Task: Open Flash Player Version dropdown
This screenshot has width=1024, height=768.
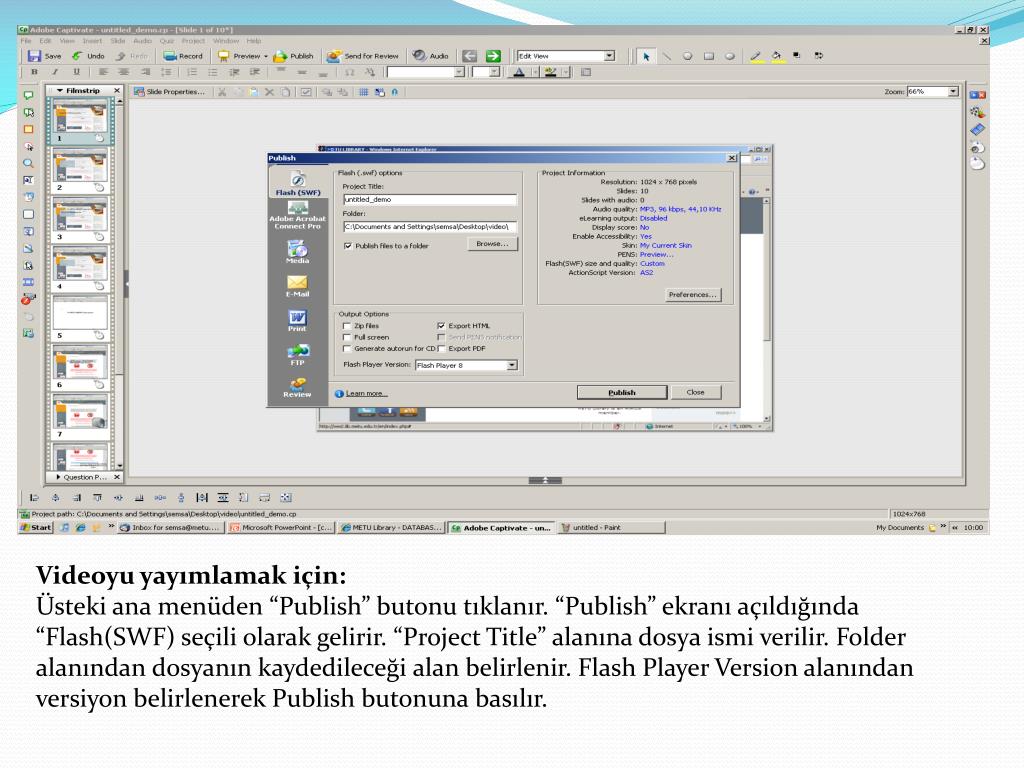Action: 513,365
